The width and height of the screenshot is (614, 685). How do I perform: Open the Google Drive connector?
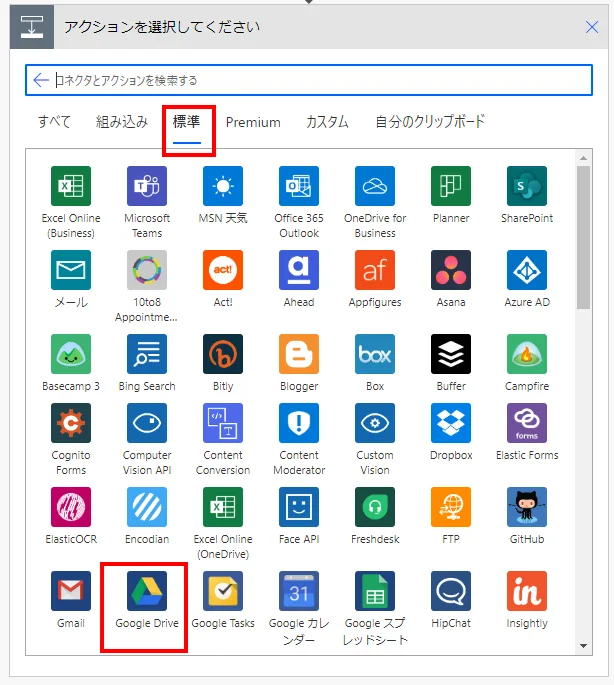click(x=147, y=591)
